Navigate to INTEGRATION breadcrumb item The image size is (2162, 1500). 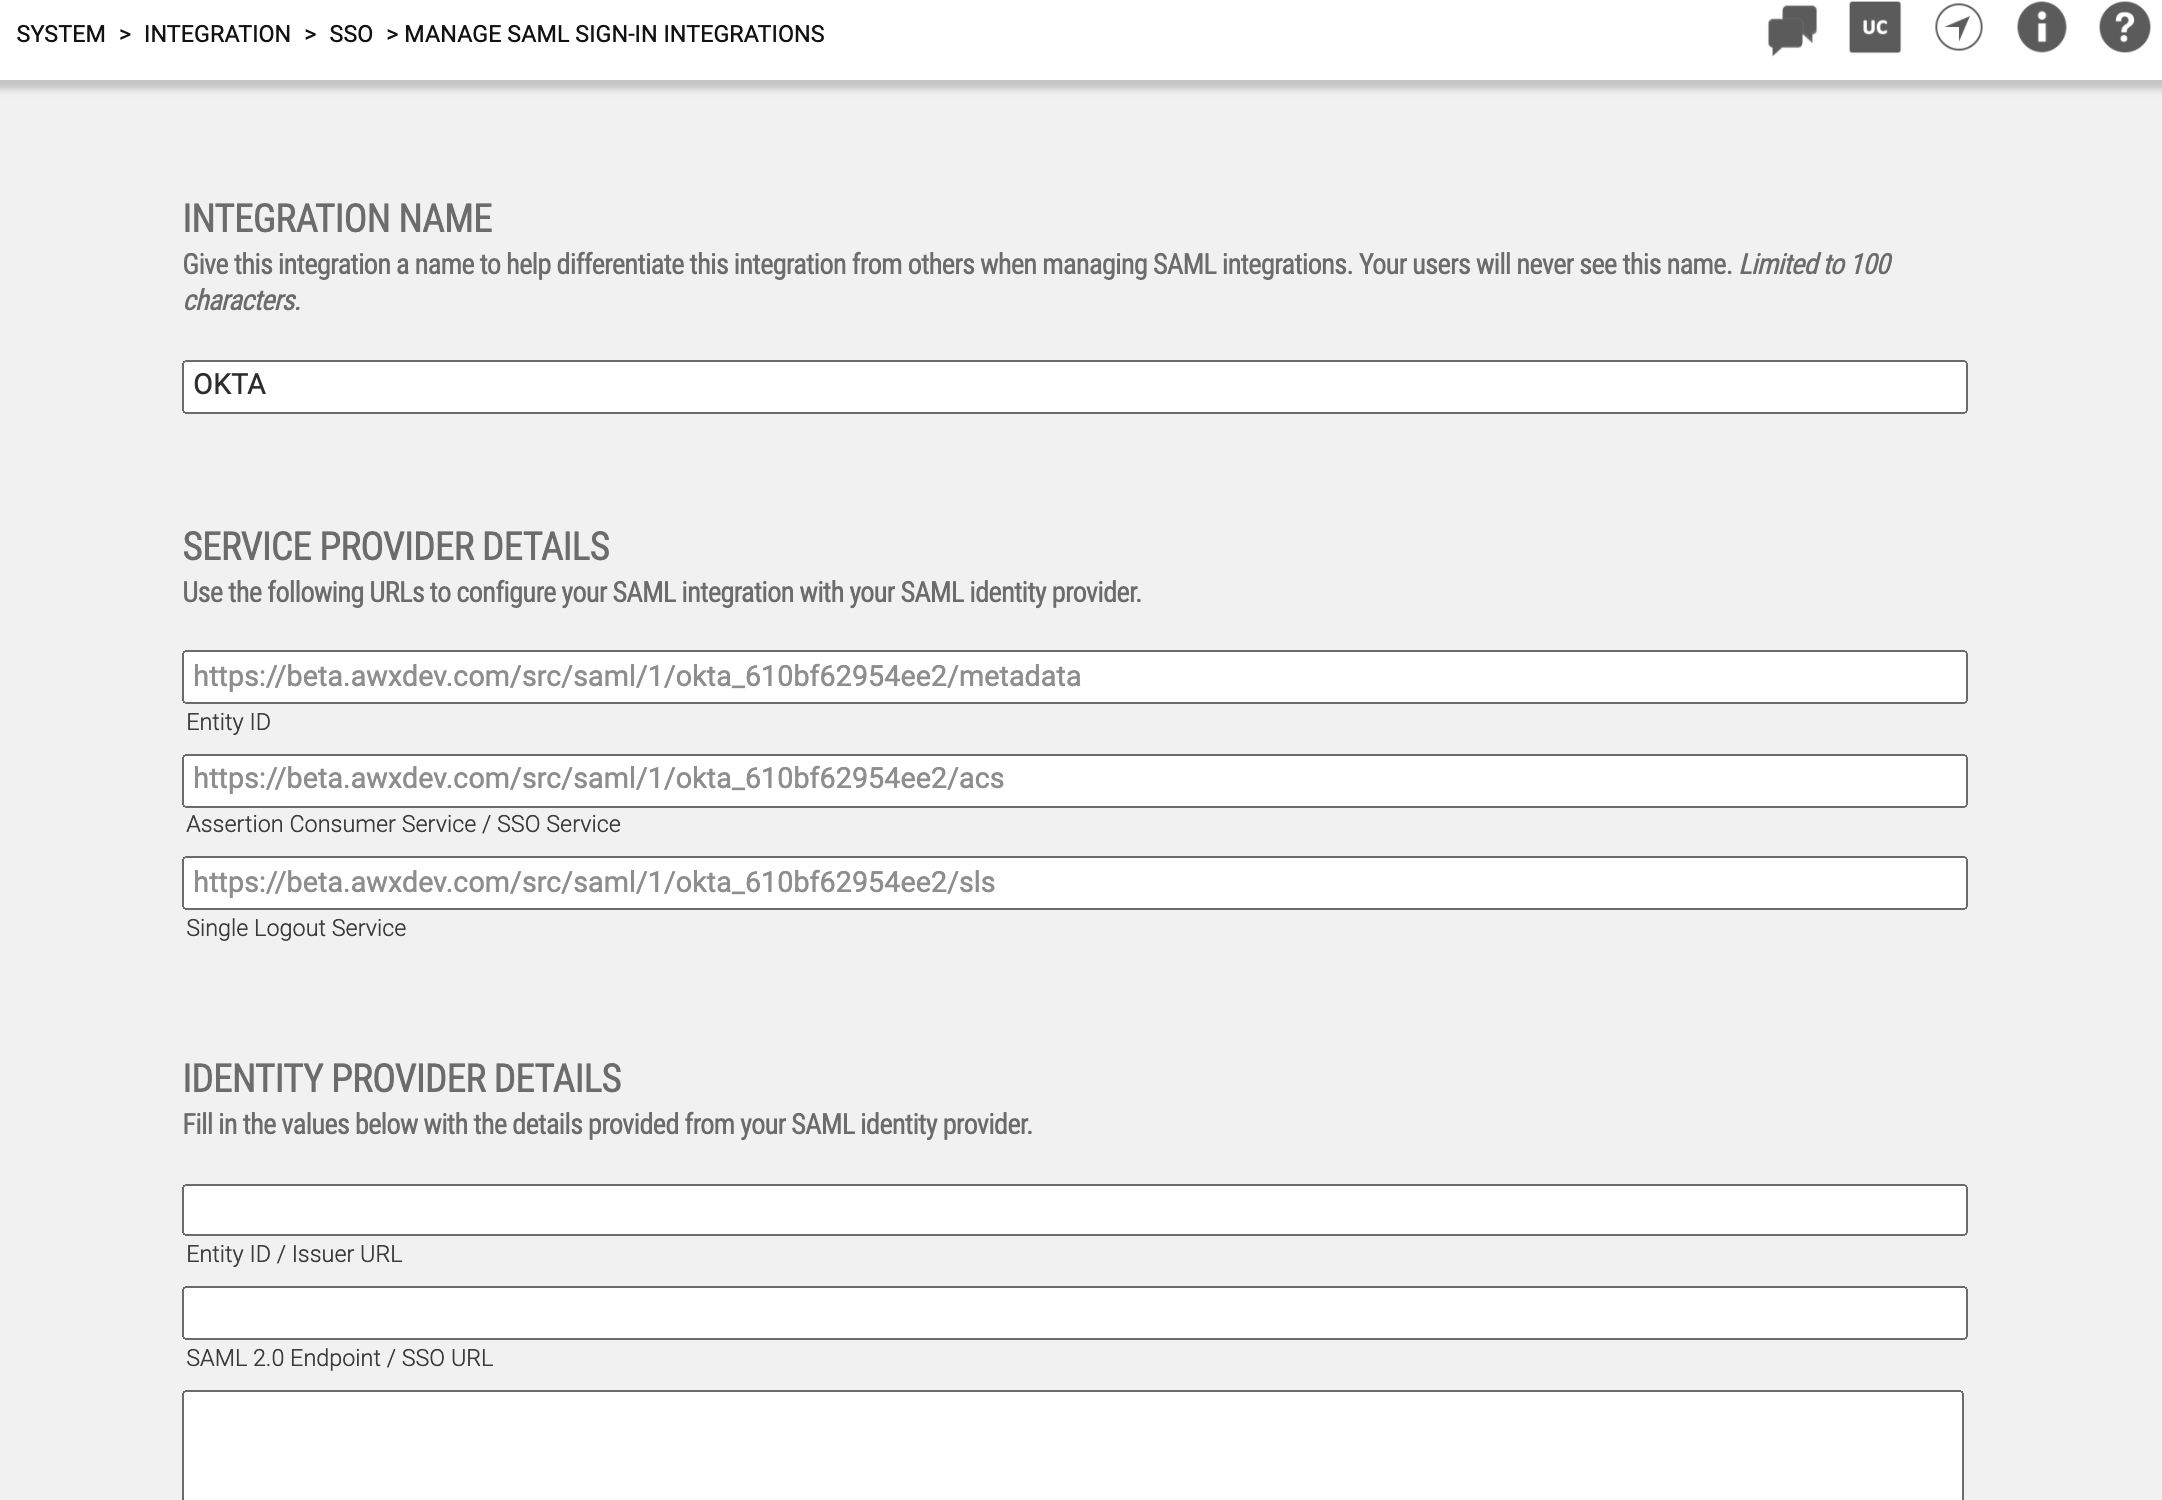click(x=217, y=34)
